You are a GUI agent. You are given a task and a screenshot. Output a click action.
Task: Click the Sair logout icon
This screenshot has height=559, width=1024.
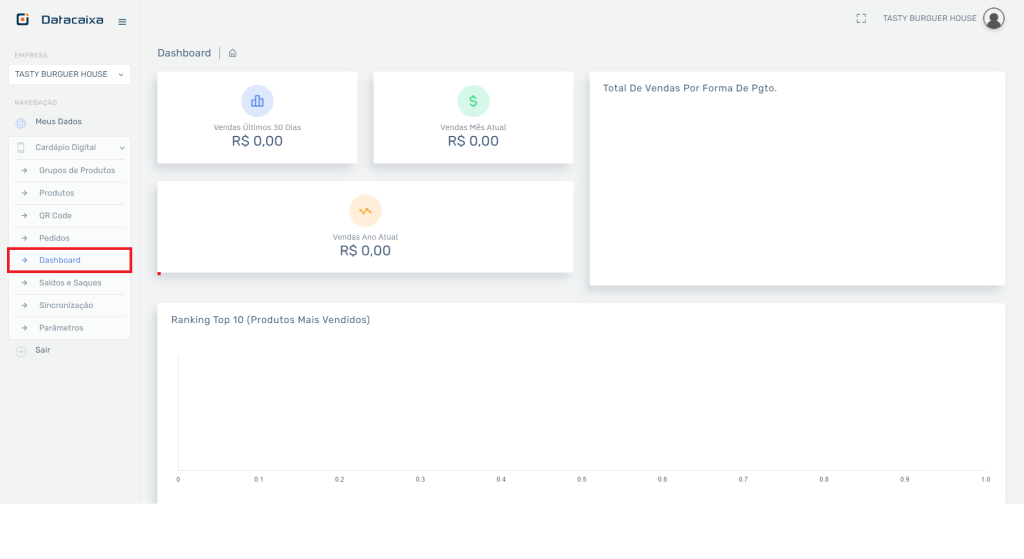tap(21, 351)
